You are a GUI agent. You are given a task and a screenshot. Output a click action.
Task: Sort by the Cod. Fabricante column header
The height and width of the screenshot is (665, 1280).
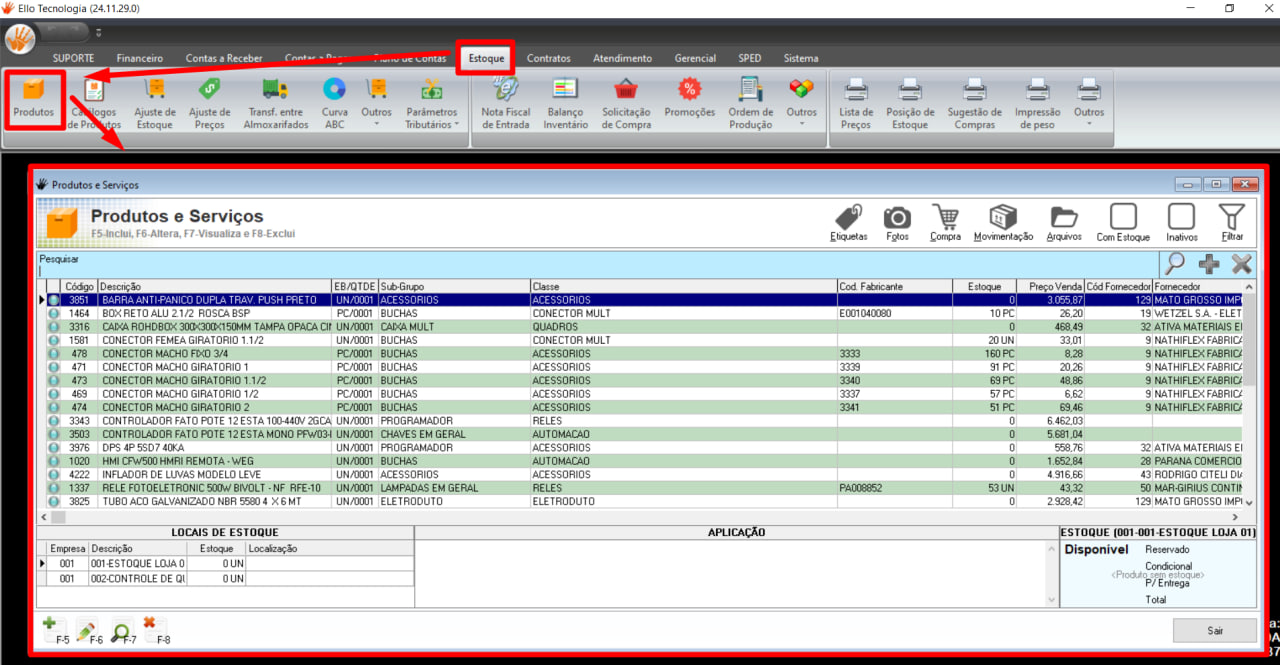point(894,286)
